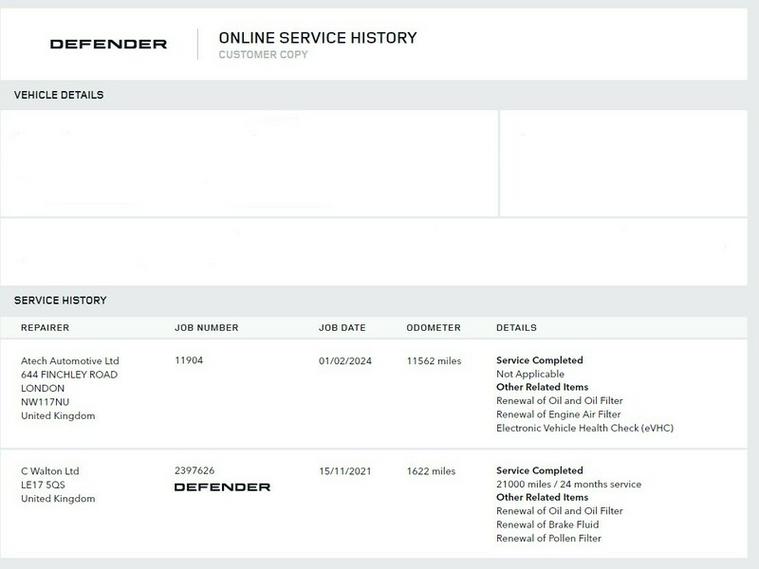Click 21000 miles / 24 months service
The height and width of the screenshot is (569, 759).
(569, 484)
